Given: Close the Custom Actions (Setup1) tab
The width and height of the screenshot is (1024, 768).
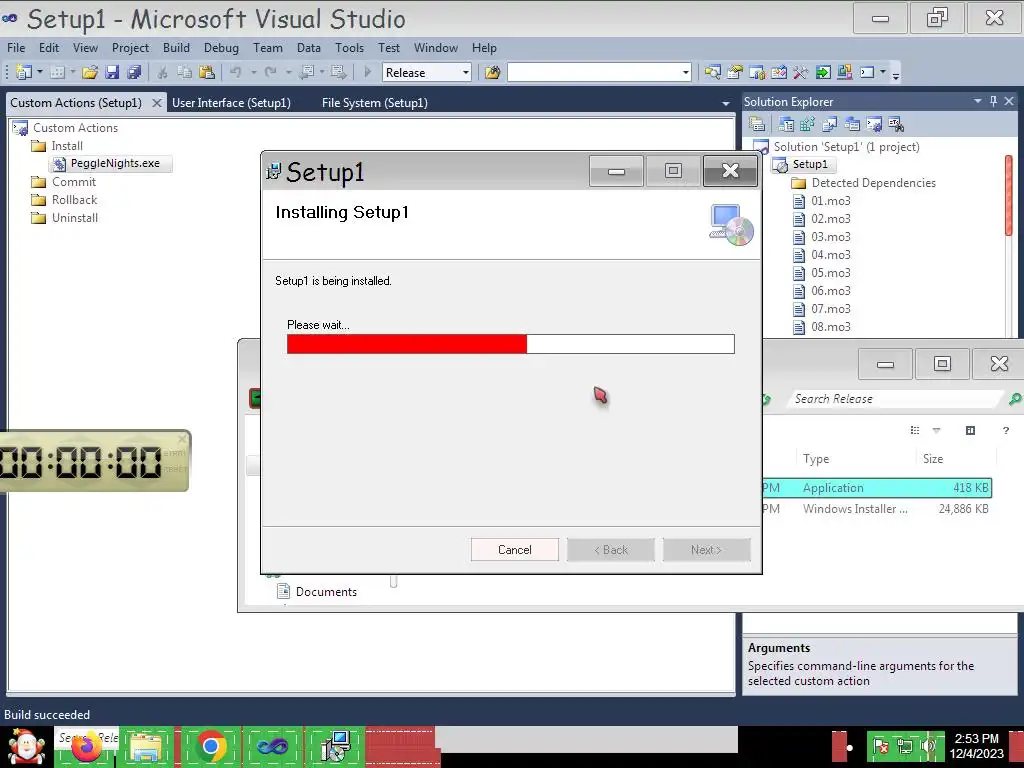Looking at the screenshot, I should (x=157, y=103).
